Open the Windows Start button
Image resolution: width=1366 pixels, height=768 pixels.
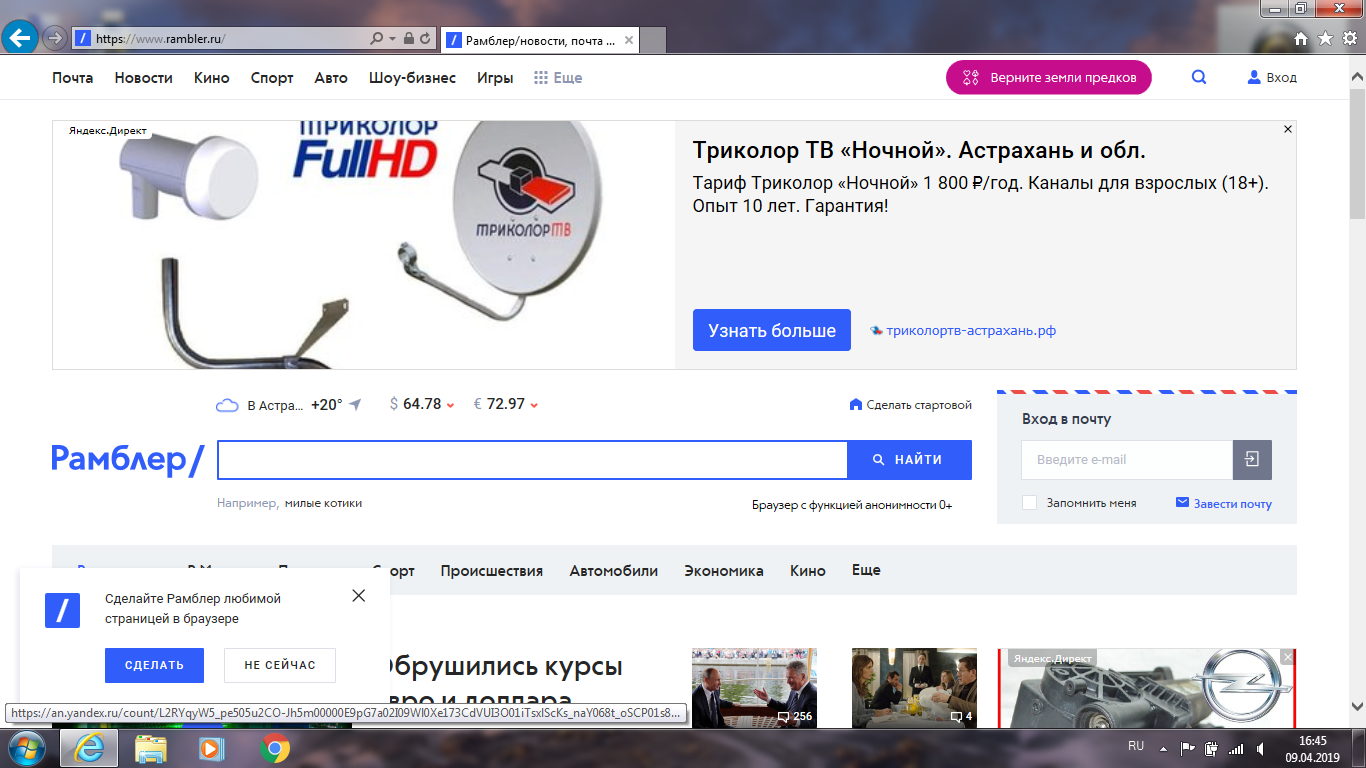(25, 748)
